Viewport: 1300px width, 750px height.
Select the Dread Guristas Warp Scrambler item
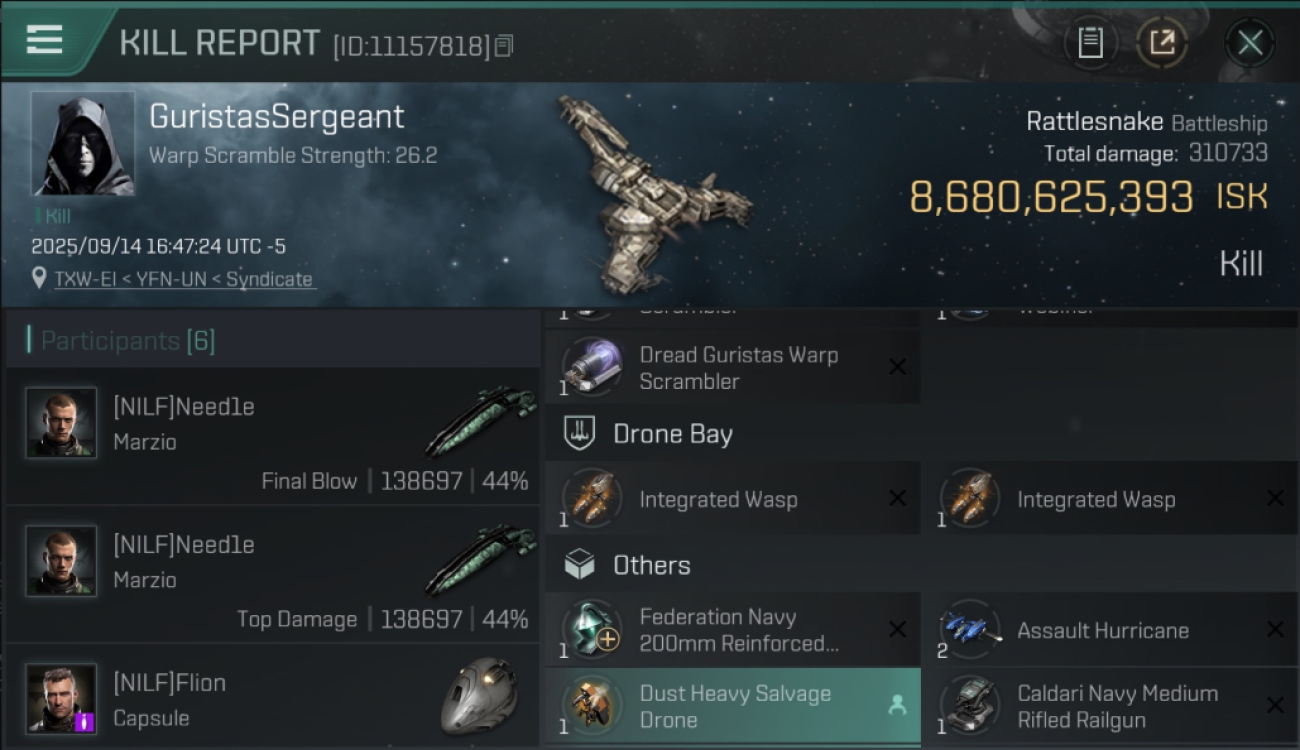coord(738,368)
